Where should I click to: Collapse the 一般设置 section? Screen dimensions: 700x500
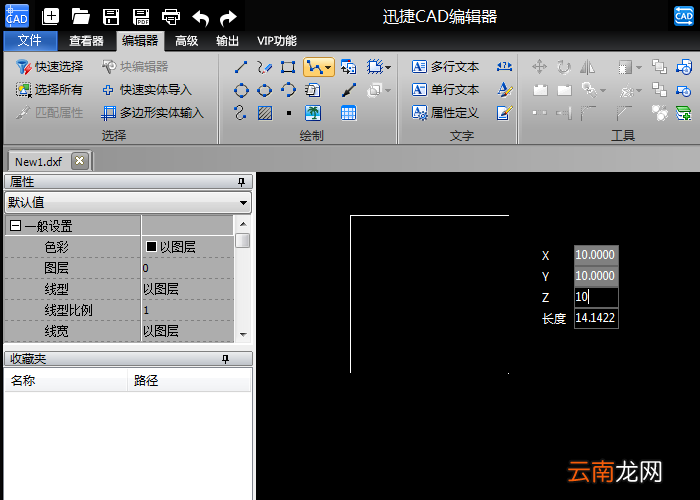[15, 226]
